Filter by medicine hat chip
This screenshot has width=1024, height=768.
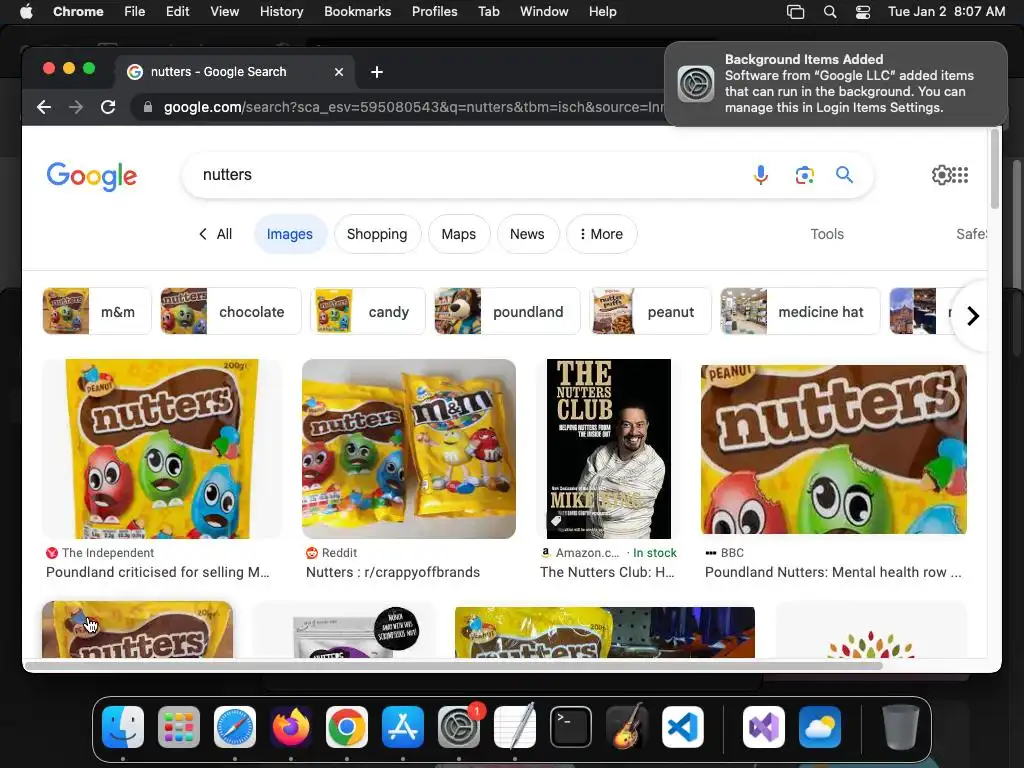[x=801, y=312]
